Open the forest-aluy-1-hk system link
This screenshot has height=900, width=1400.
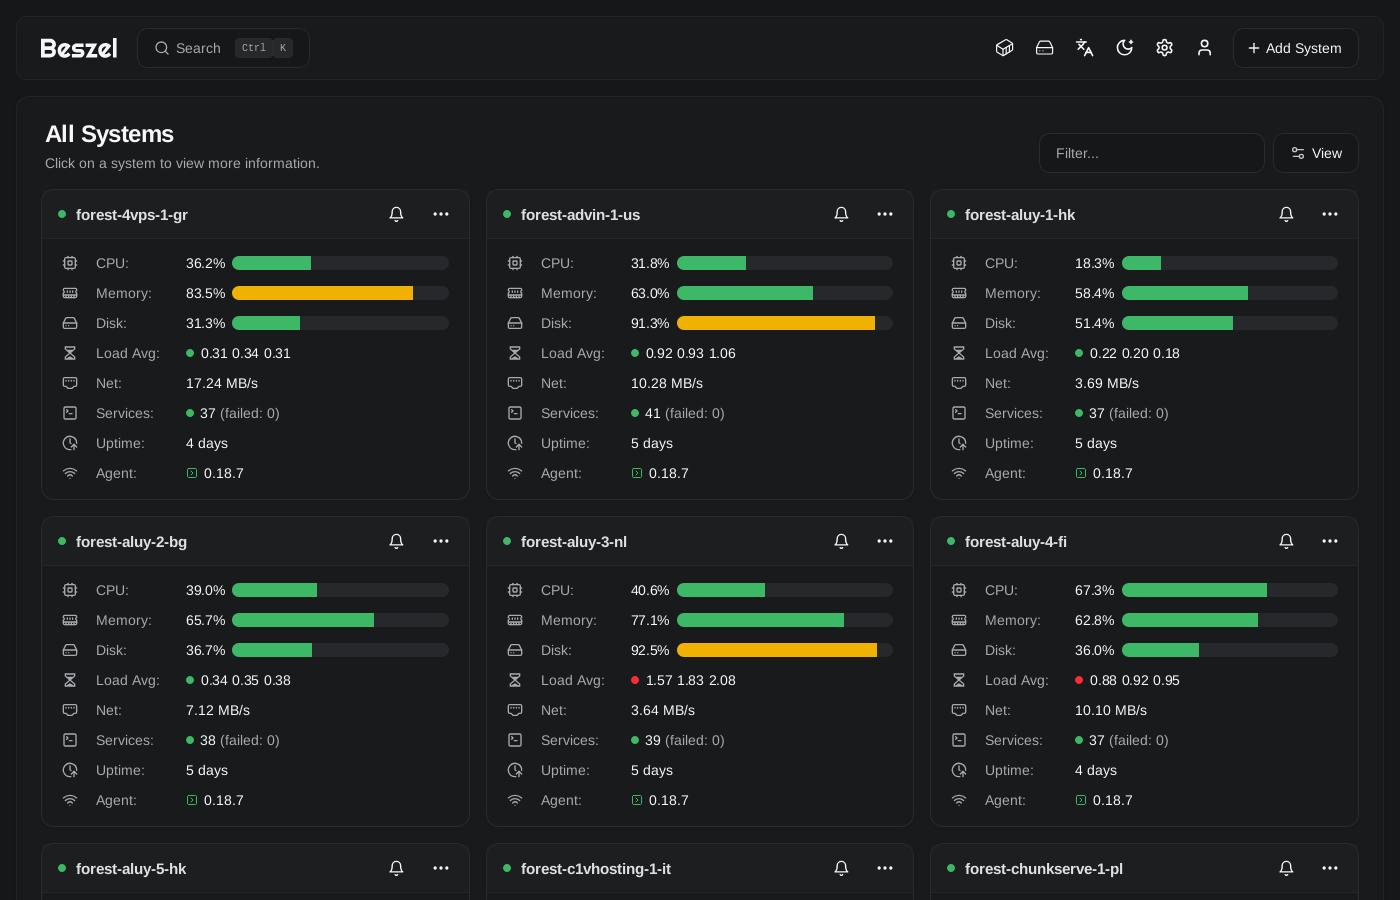click(1020, 215)
